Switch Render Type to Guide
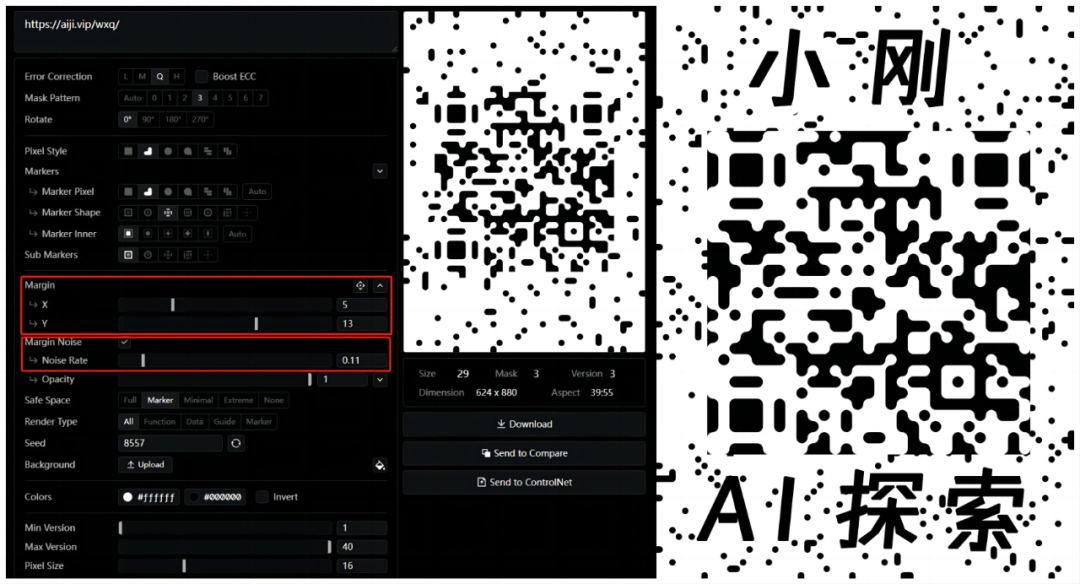This screenshot has width=1080, height=584. [x=225, y=421]
